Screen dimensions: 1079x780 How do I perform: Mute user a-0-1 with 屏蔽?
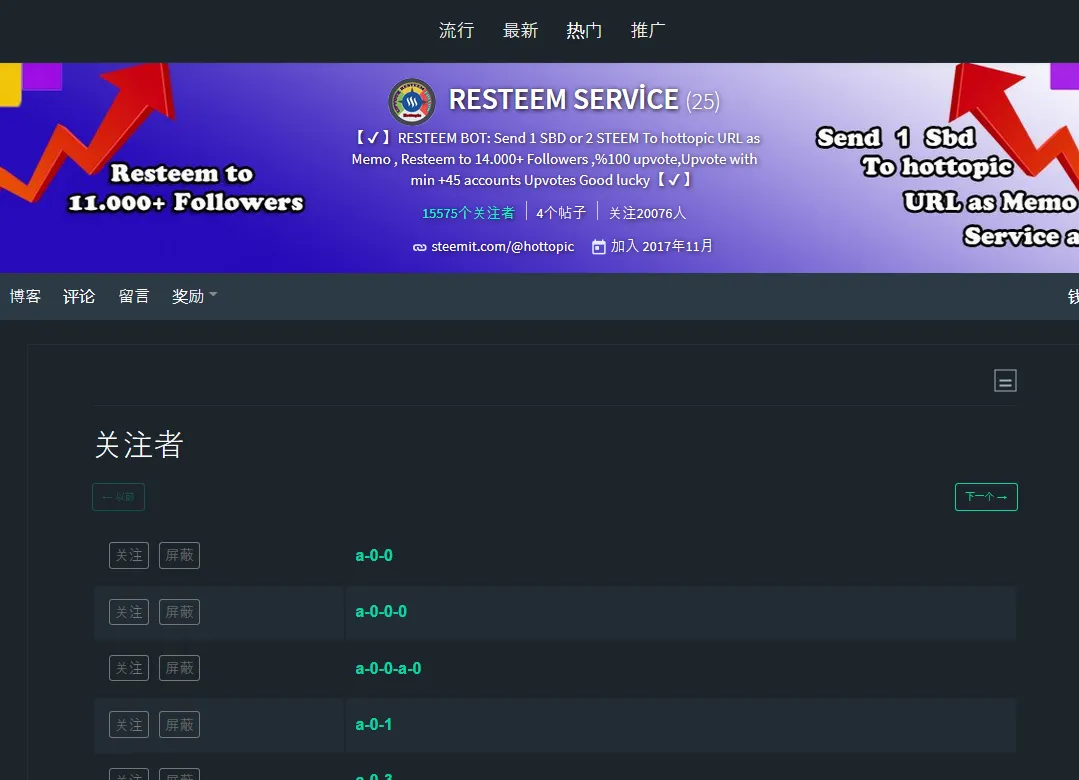click(180, 725)
